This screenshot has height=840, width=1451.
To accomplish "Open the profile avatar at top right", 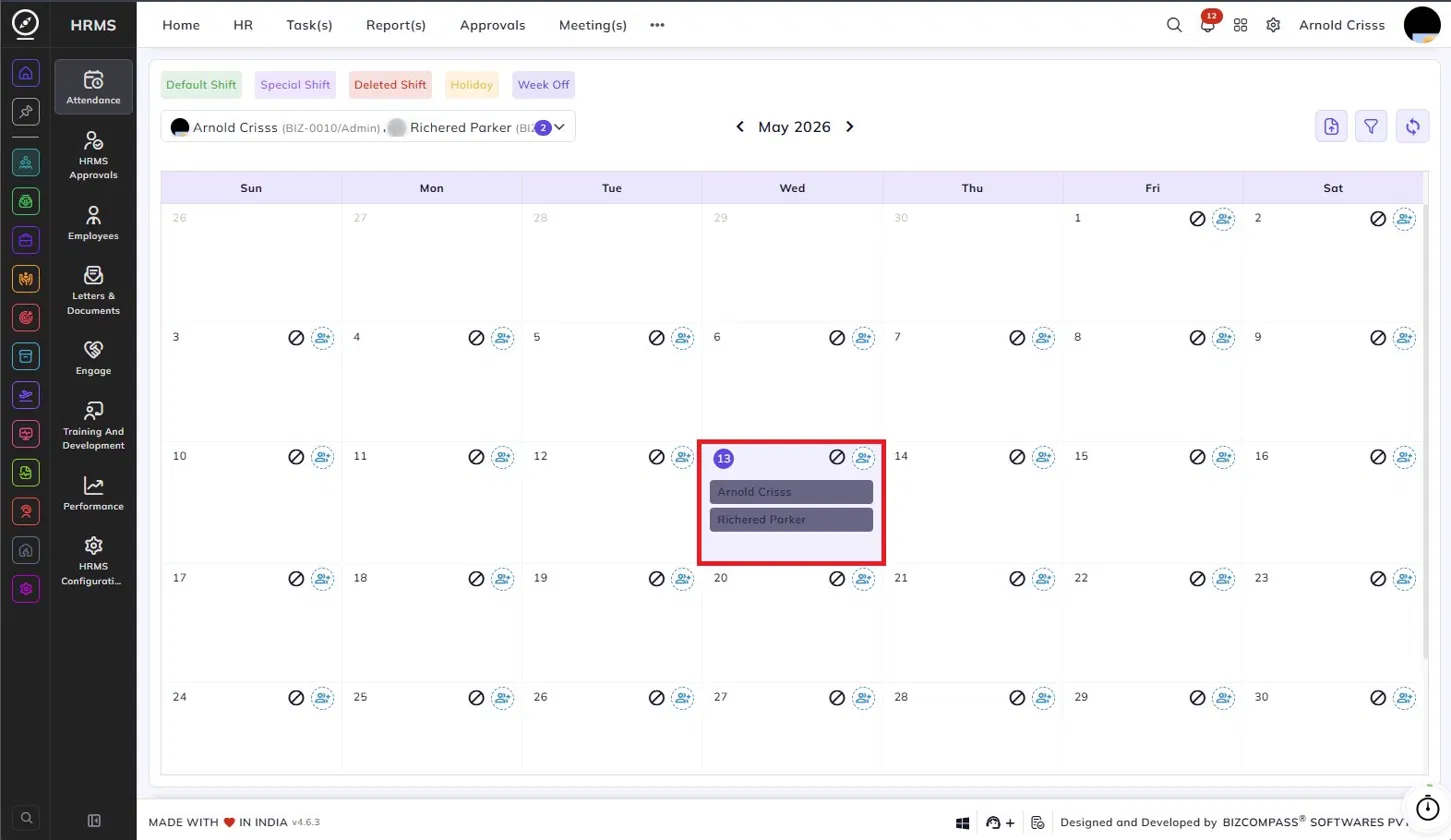I will [x=1422, y=25].
